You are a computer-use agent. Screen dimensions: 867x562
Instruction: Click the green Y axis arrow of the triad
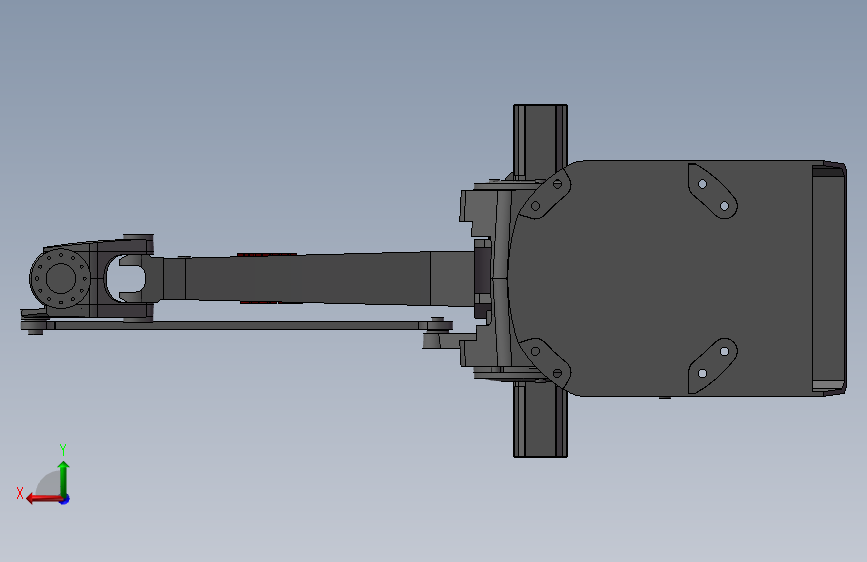64,479
